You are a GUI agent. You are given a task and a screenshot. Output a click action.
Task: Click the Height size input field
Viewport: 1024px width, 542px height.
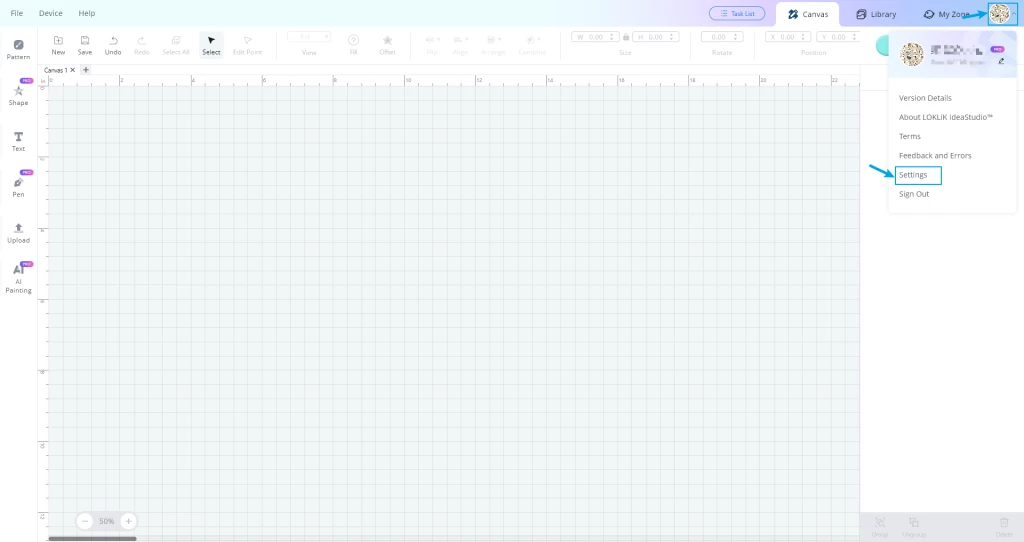point(656,37)
